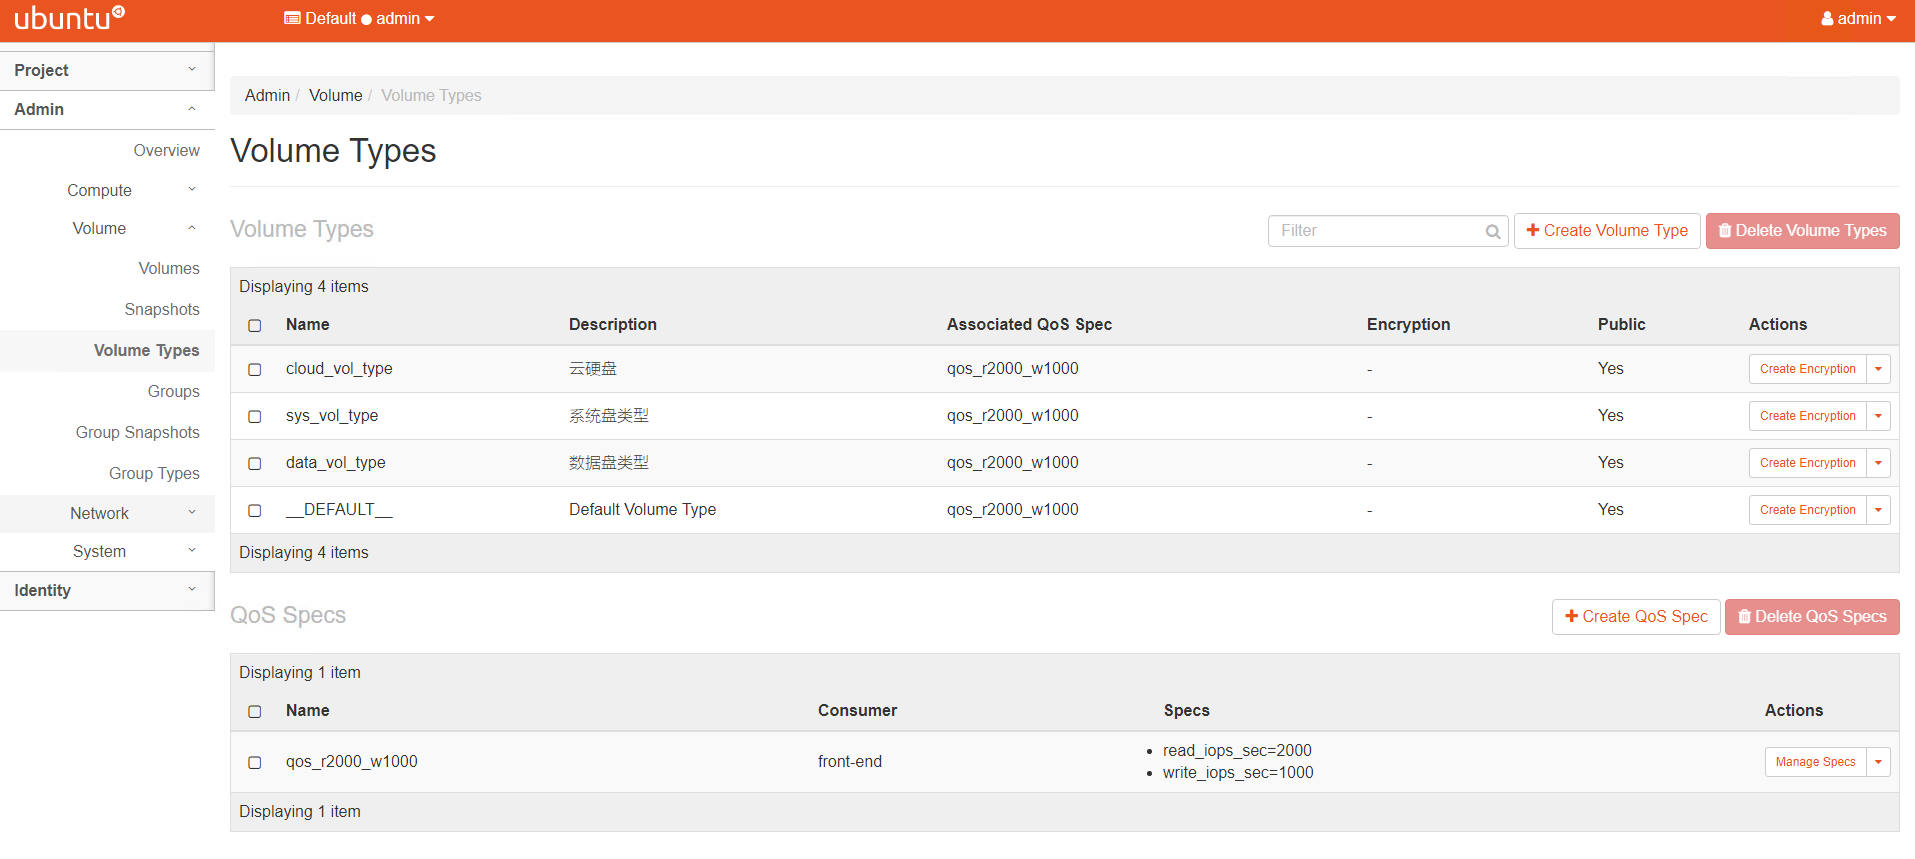
Task: Collapse the Admin sidebar section
Action: 107,109
